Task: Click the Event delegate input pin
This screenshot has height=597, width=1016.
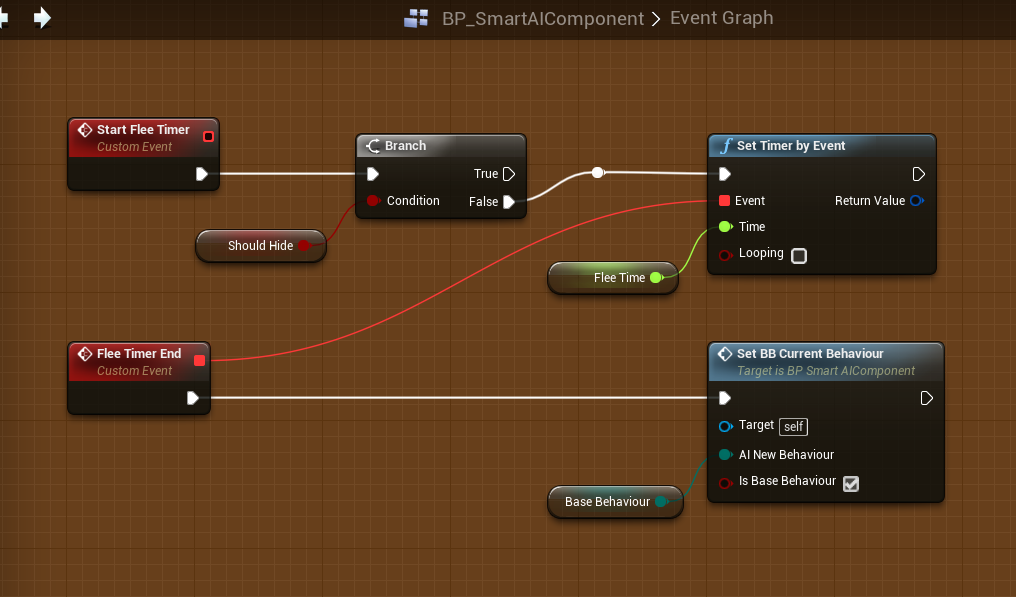Action: click(x=724, y=200)
